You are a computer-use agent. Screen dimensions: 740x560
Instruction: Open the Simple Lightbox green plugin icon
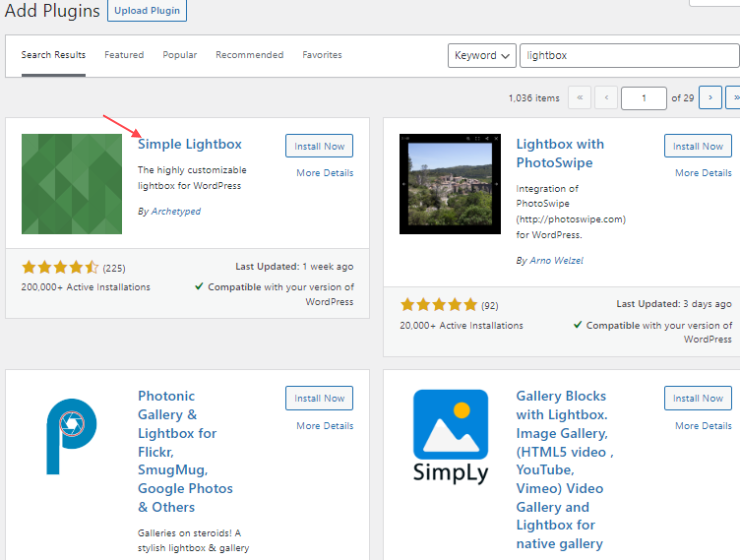(x=72, y=184)
